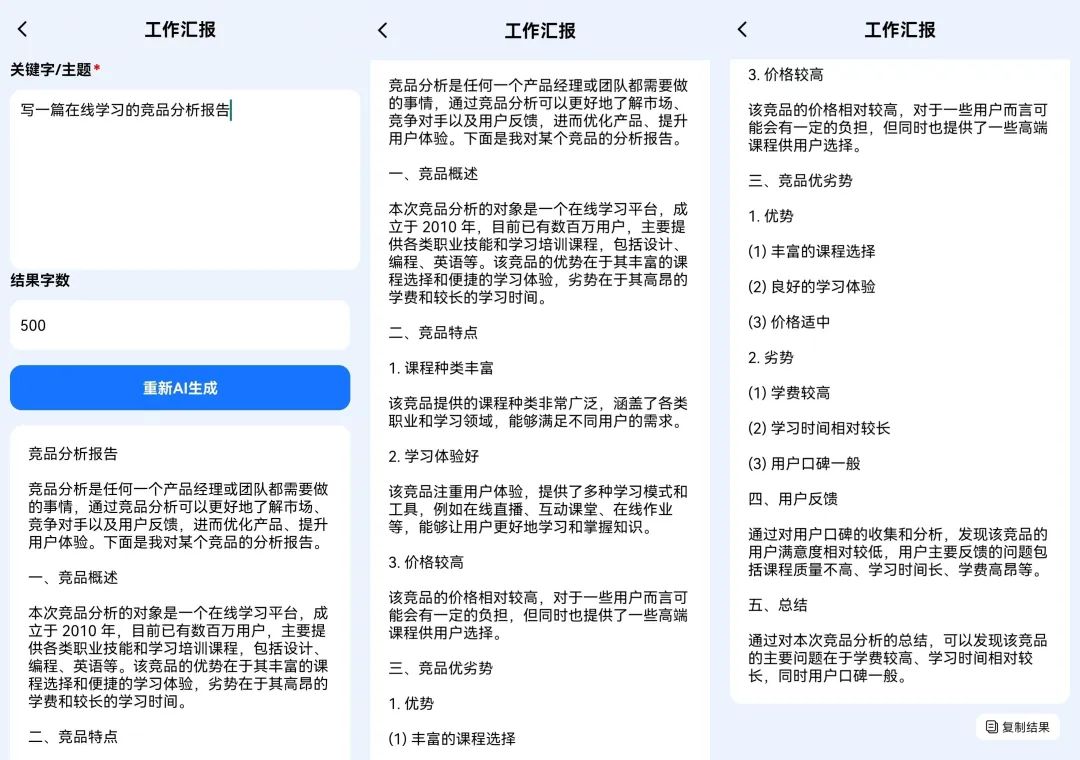Tap the back arrow on the rightmost screen
Viewport: 1080px width, 760px height.
[x=741, y=31]
